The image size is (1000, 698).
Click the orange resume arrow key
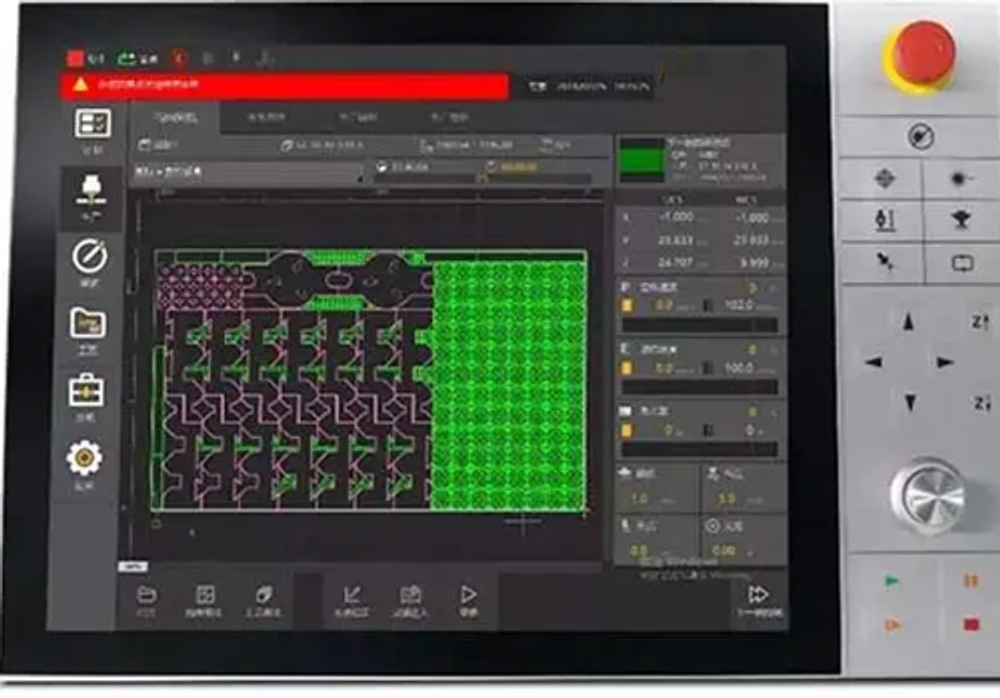point(892,625)
